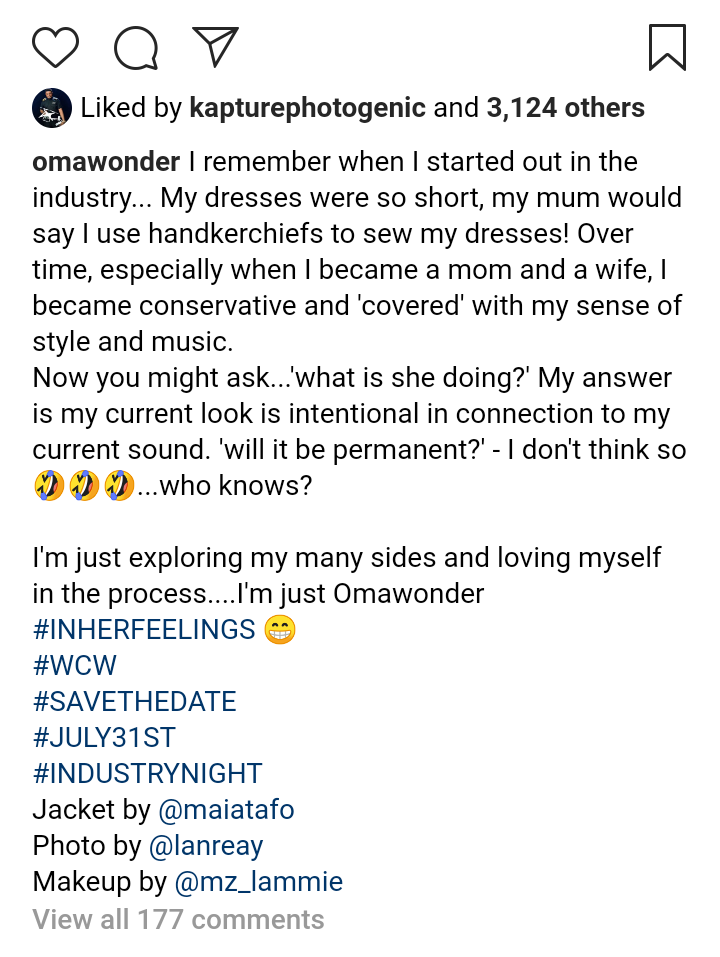Open omawonder's profile from caption username
This screenshot has height=957, width=720.
pyautogui.click(x=106, y=162)
